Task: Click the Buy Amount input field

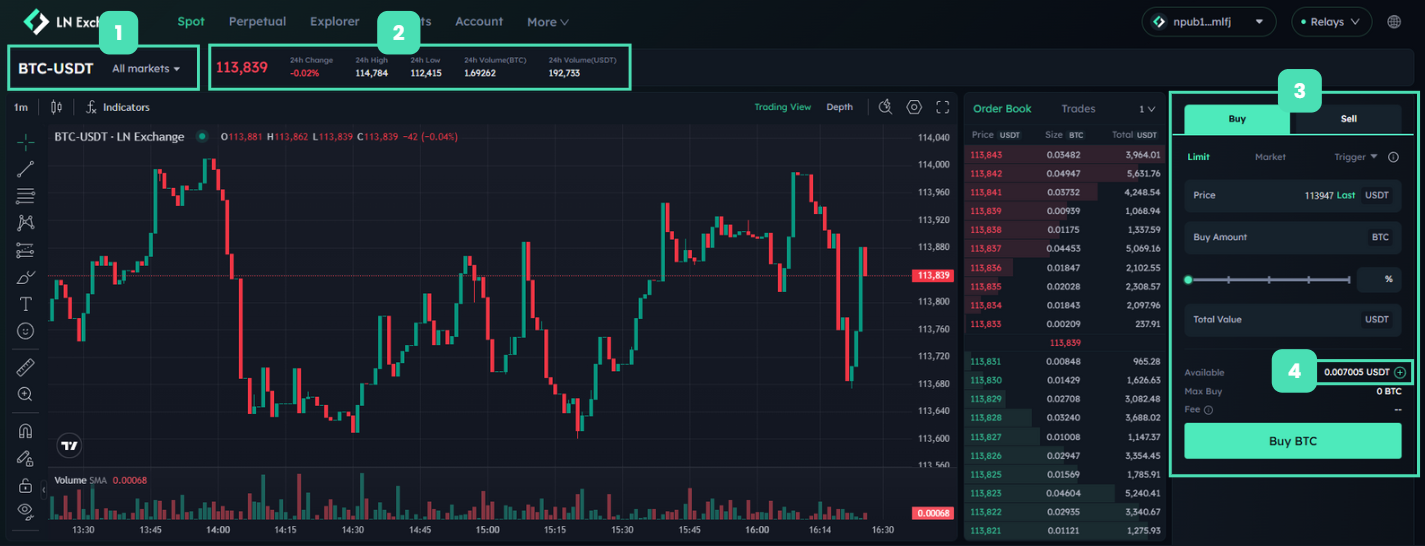Action: (x=1270, y=238)
